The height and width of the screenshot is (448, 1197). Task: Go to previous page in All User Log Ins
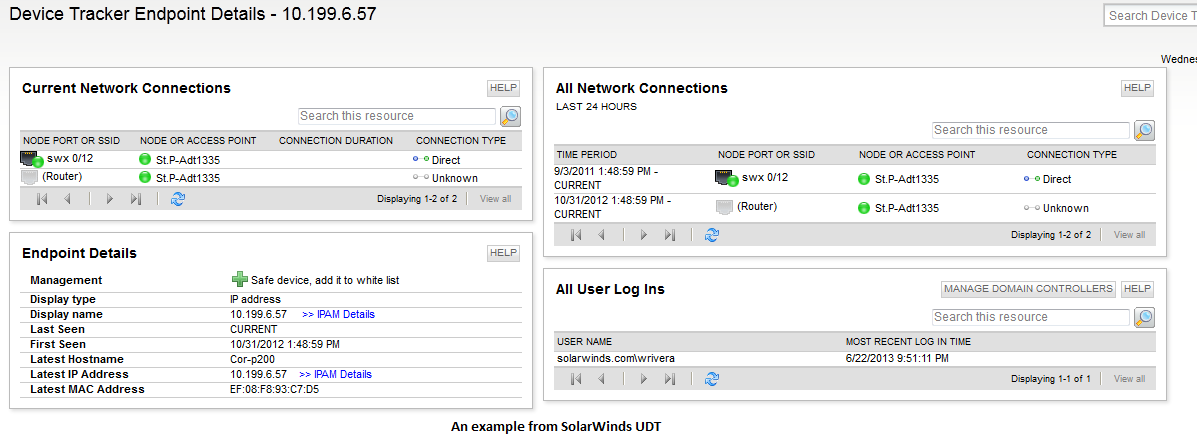(602, 379)
